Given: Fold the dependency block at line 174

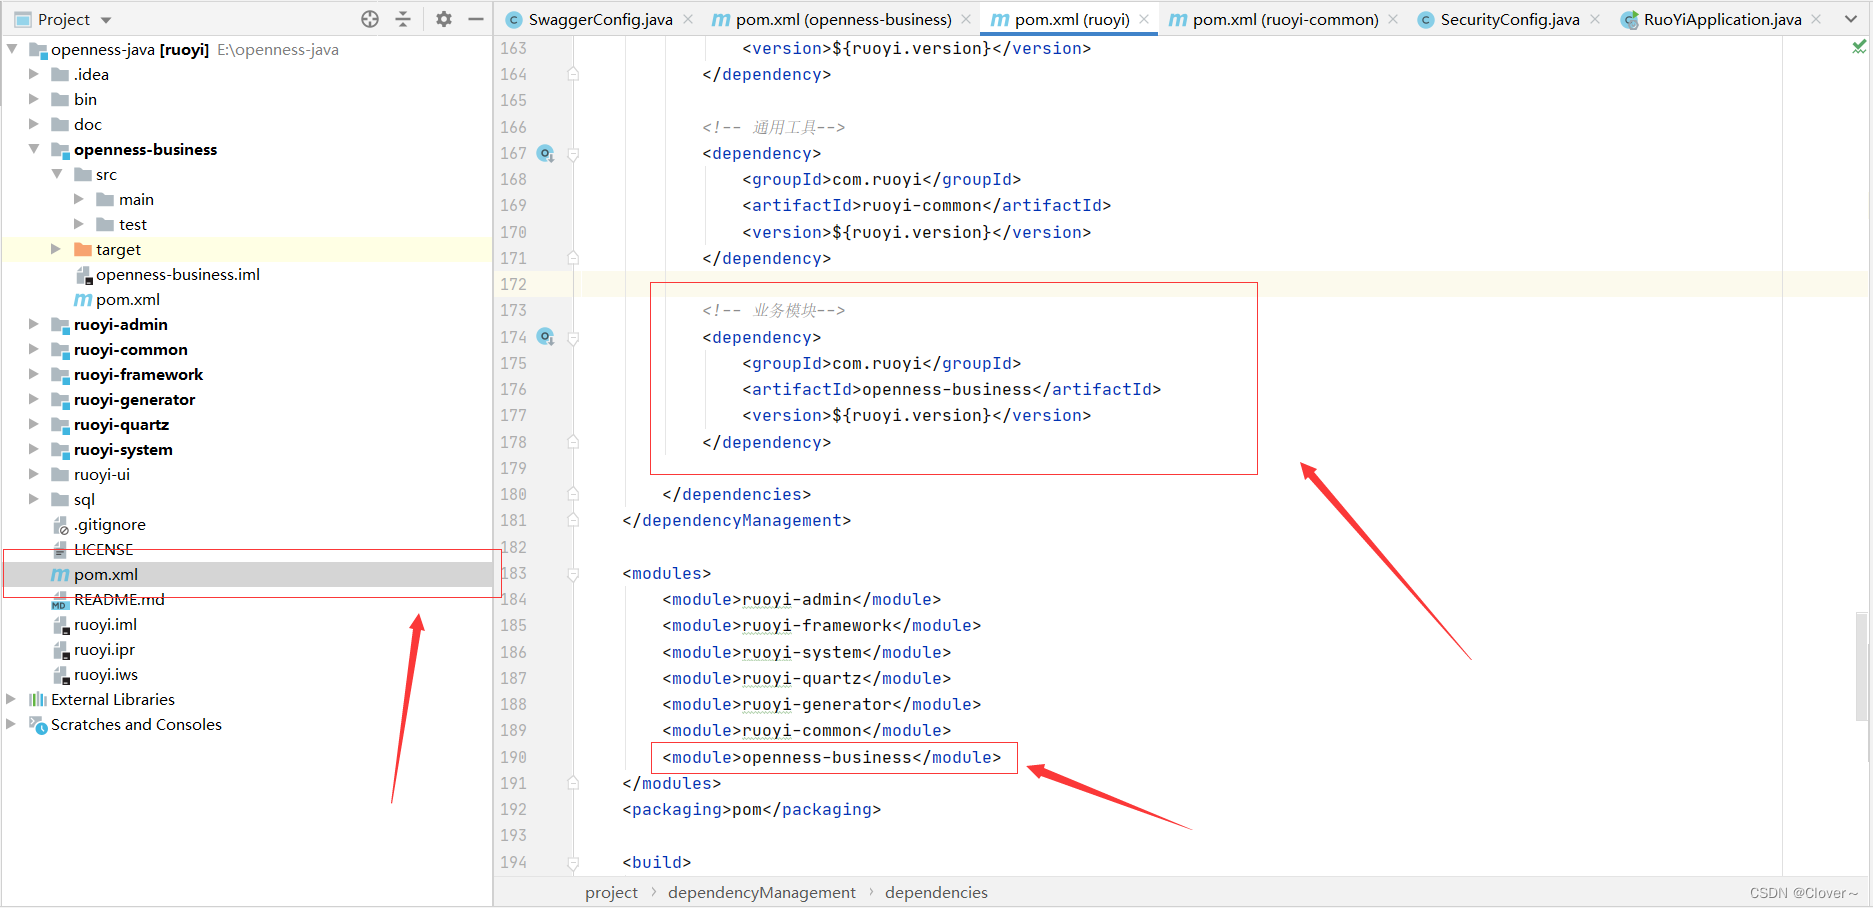Looking at the screenshot, I should pyautogui.click(x=573, y=338).
